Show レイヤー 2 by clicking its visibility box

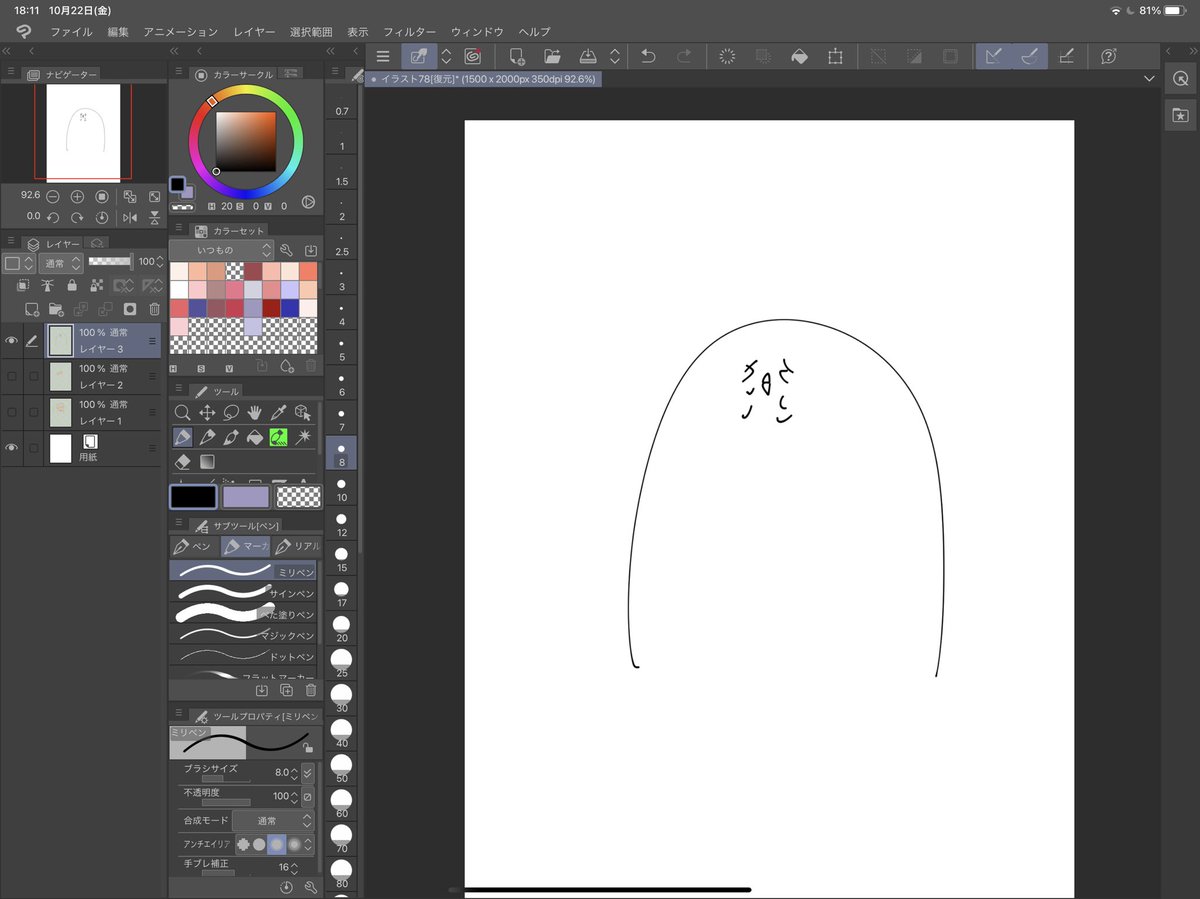coord(12,376)
